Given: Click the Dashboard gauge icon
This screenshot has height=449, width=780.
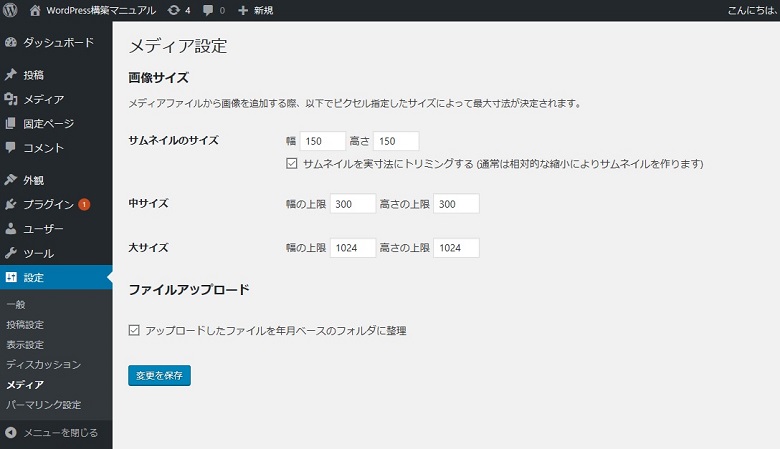Looking at the screenshot, I should [x=11, y=43].
